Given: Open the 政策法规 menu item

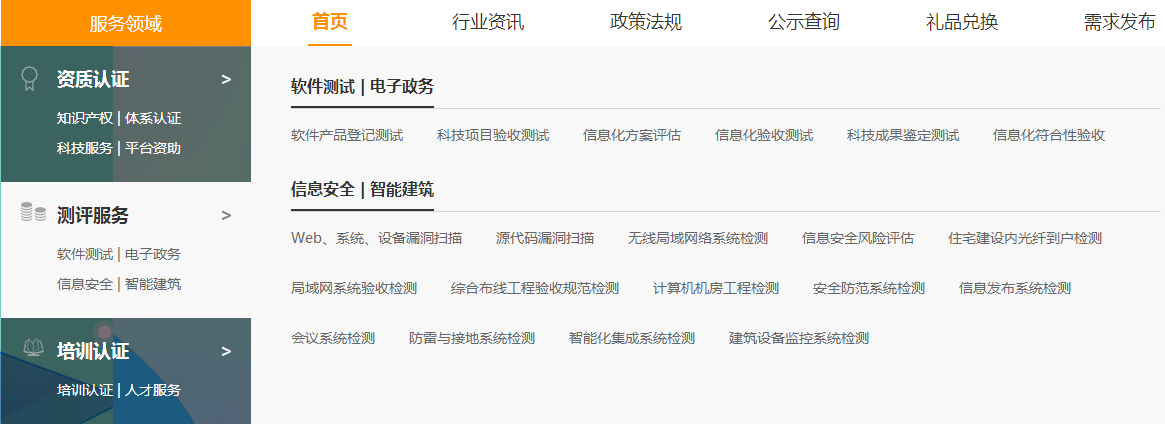Looking at the screenshot, I should coord(646,22).
